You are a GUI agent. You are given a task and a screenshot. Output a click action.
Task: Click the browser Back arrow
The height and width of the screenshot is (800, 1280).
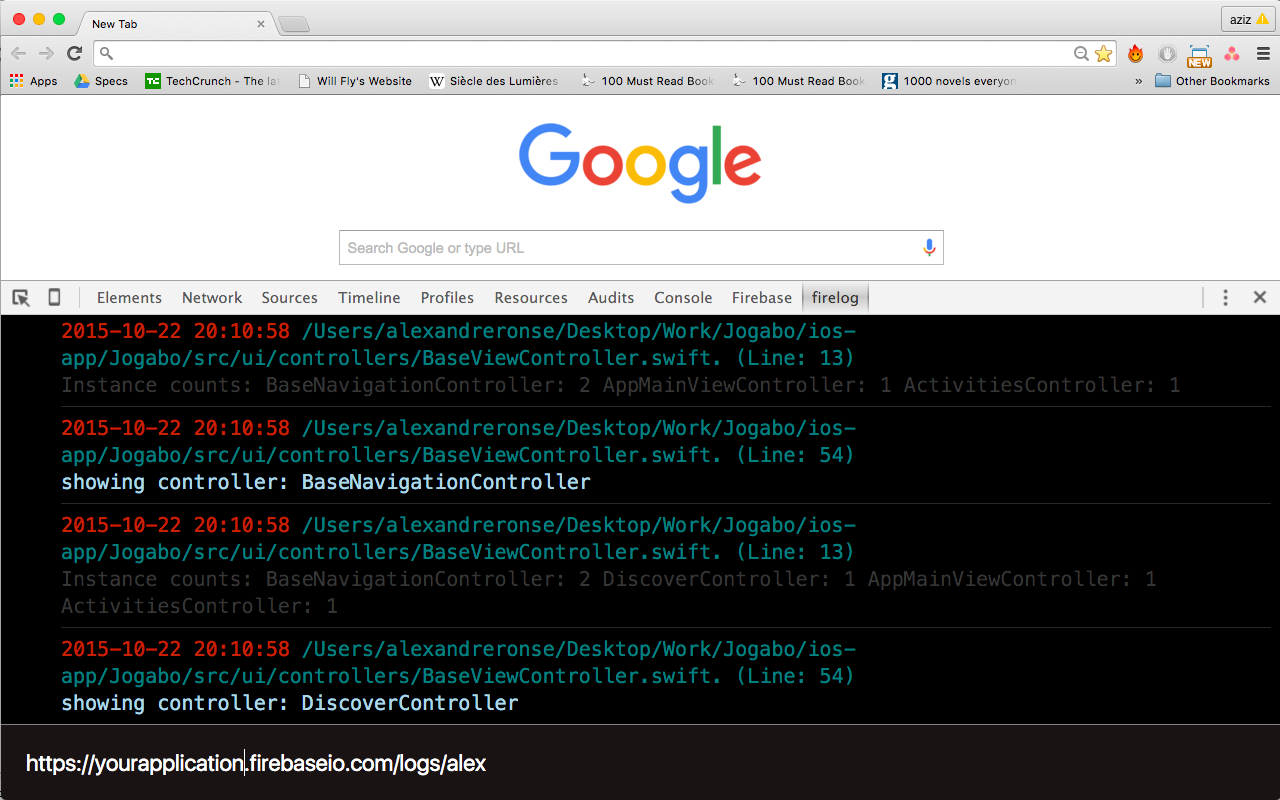point(19,54)
